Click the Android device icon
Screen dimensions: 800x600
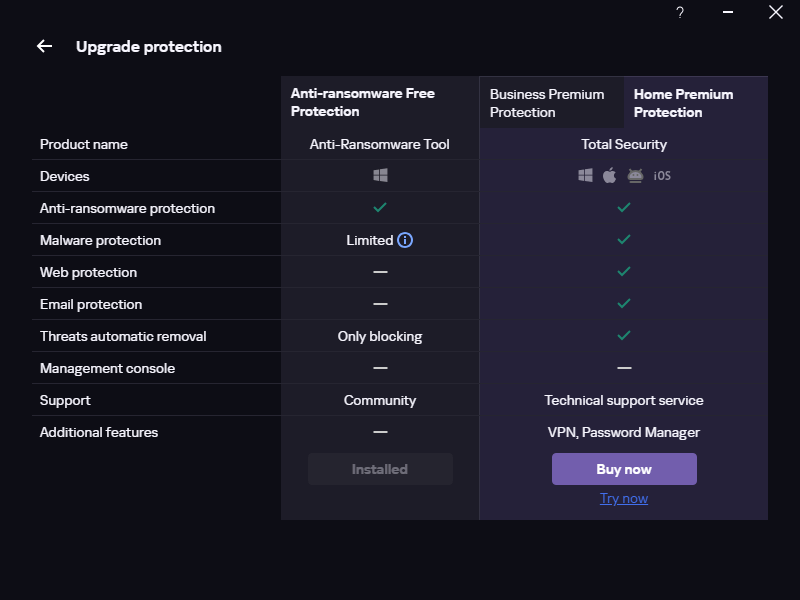tap(635, 176)
